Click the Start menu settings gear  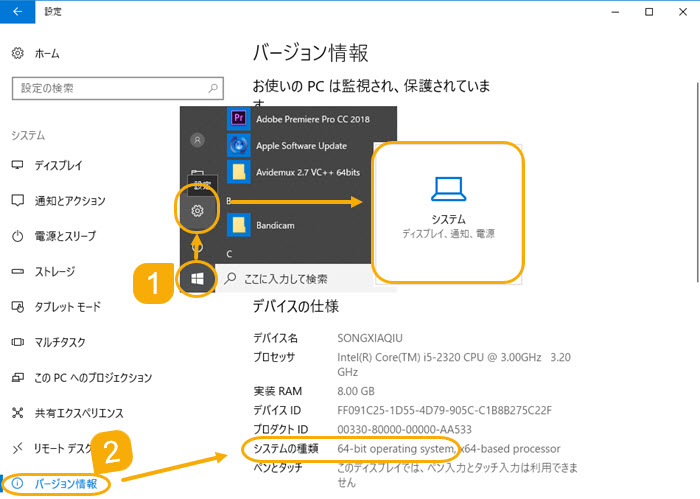(197, 211)
